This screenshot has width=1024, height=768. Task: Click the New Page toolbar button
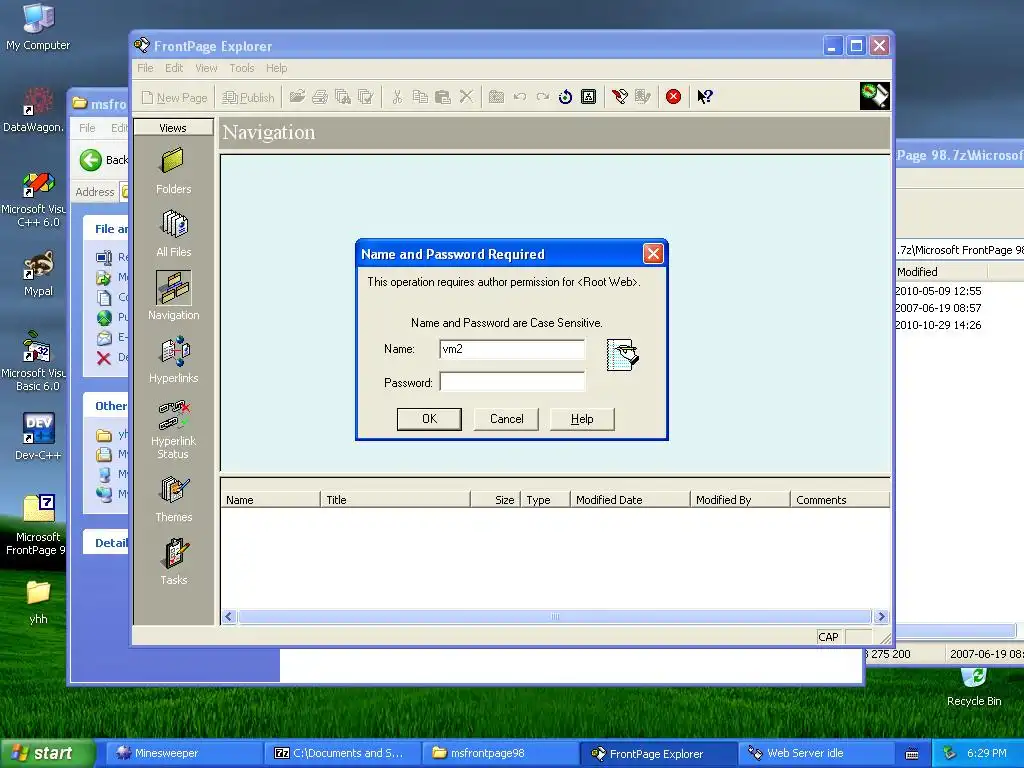click(174, 97)
